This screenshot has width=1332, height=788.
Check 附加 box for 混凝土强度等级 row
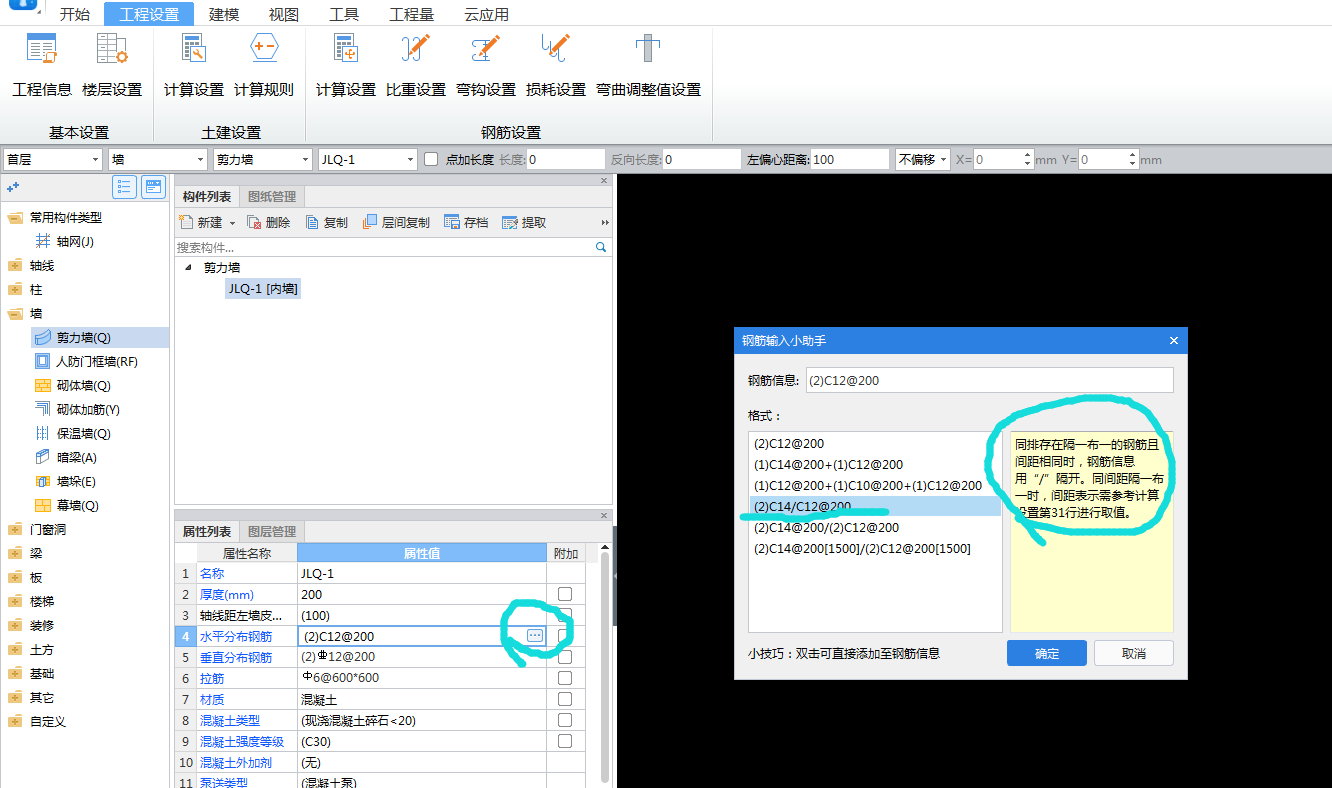pyautogui.click(x=565, y=741)
